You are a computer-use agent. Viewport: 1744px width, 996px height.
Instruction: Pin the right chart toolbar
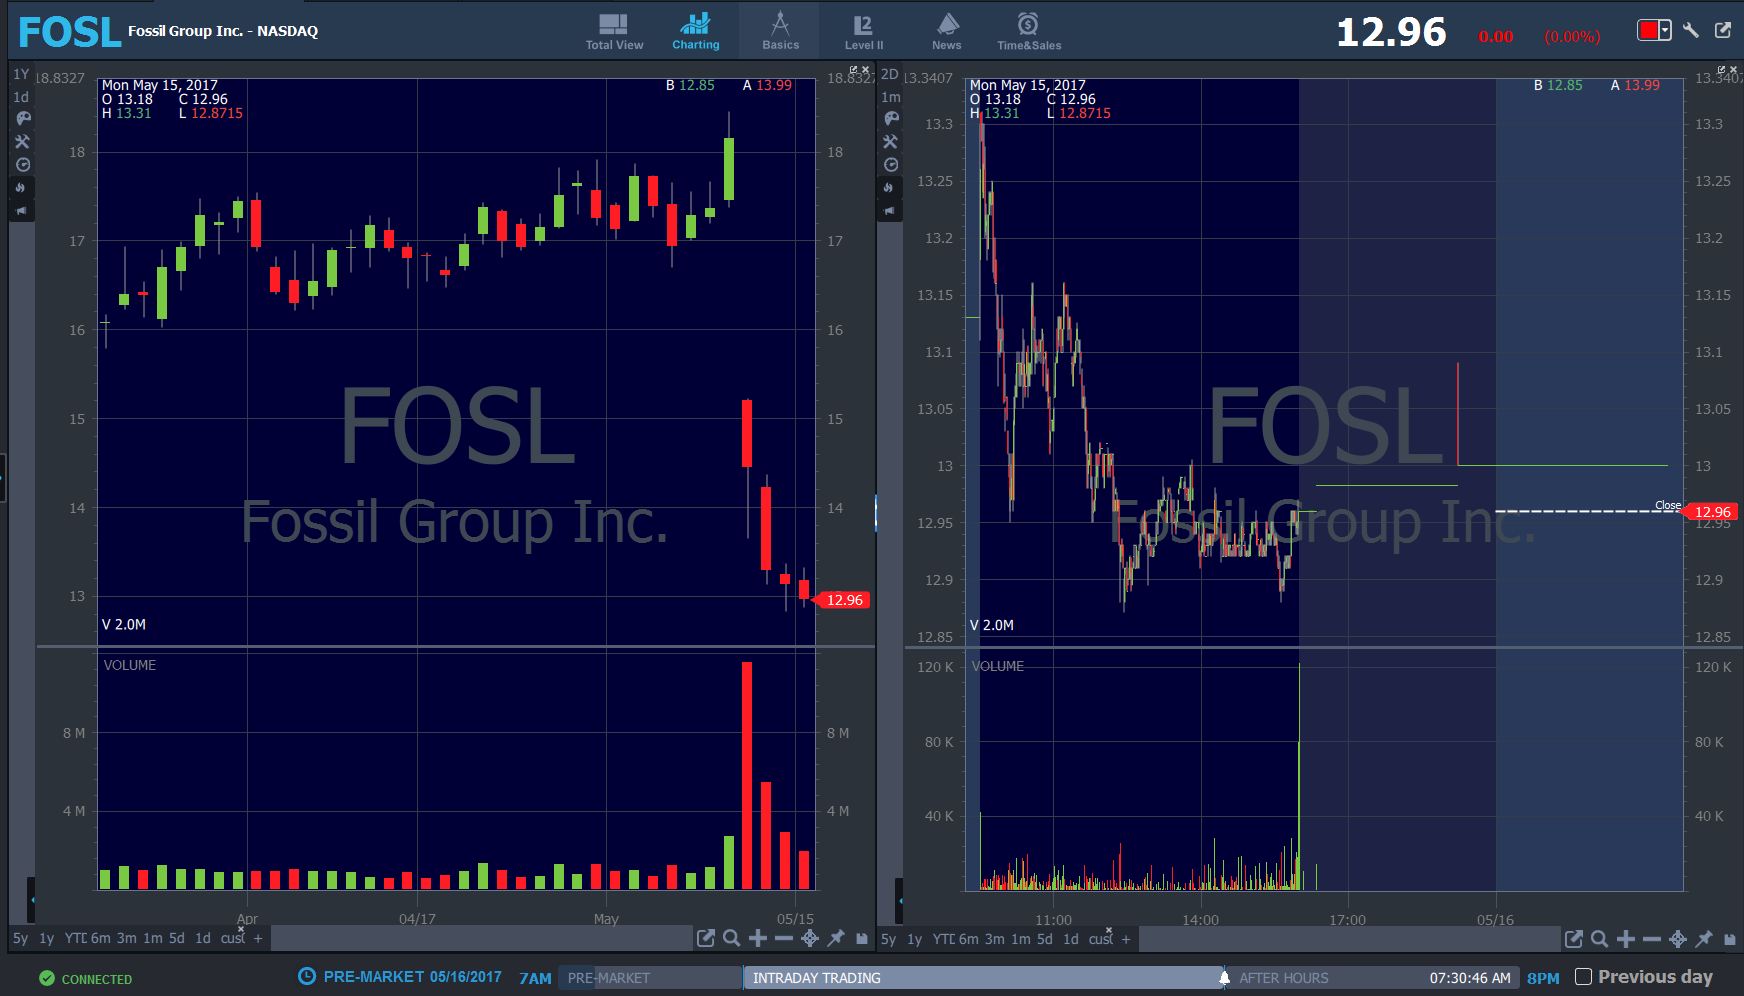[x=1704, y=938]
